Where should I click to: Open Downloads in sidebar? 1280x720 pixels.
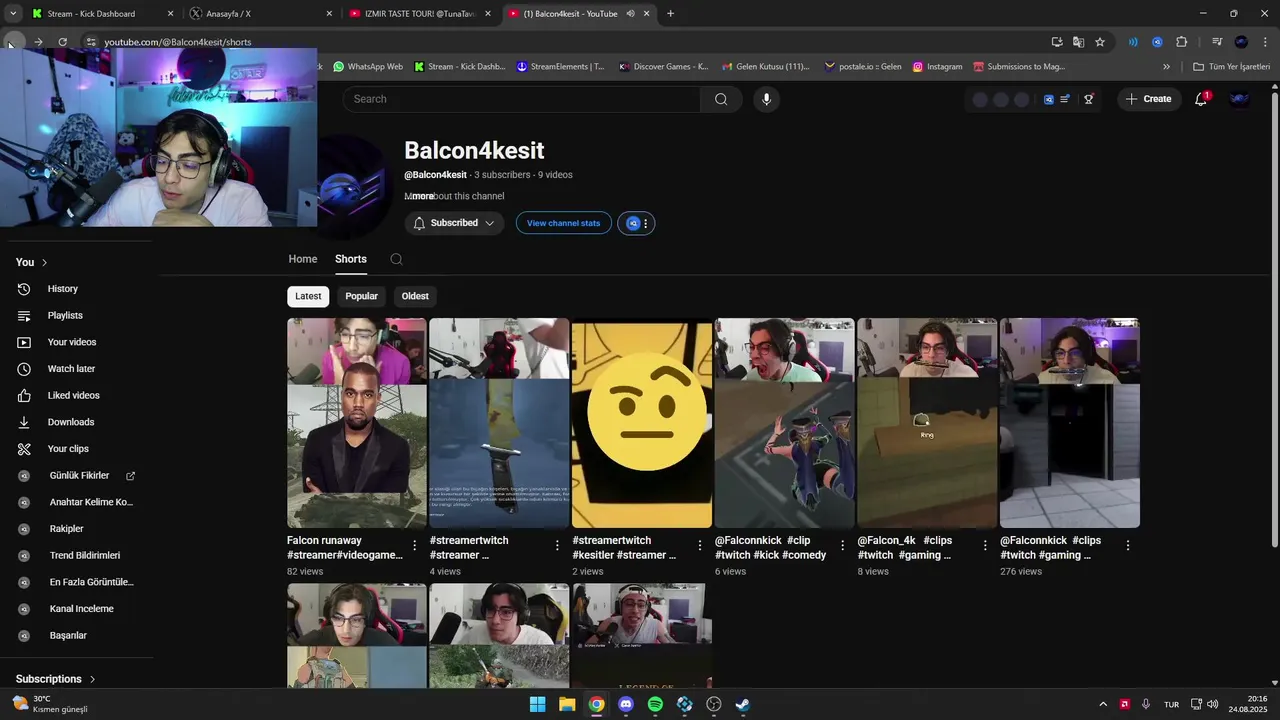[x=71, y=422]
